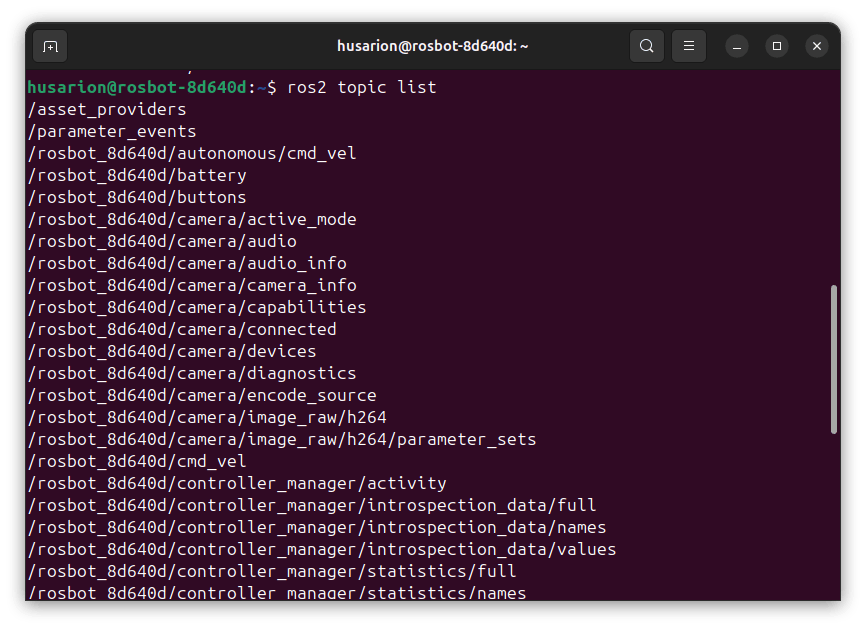Screen dimensions: 866x629
Task: Maximize the terminal window
Action: pos(777,46)
